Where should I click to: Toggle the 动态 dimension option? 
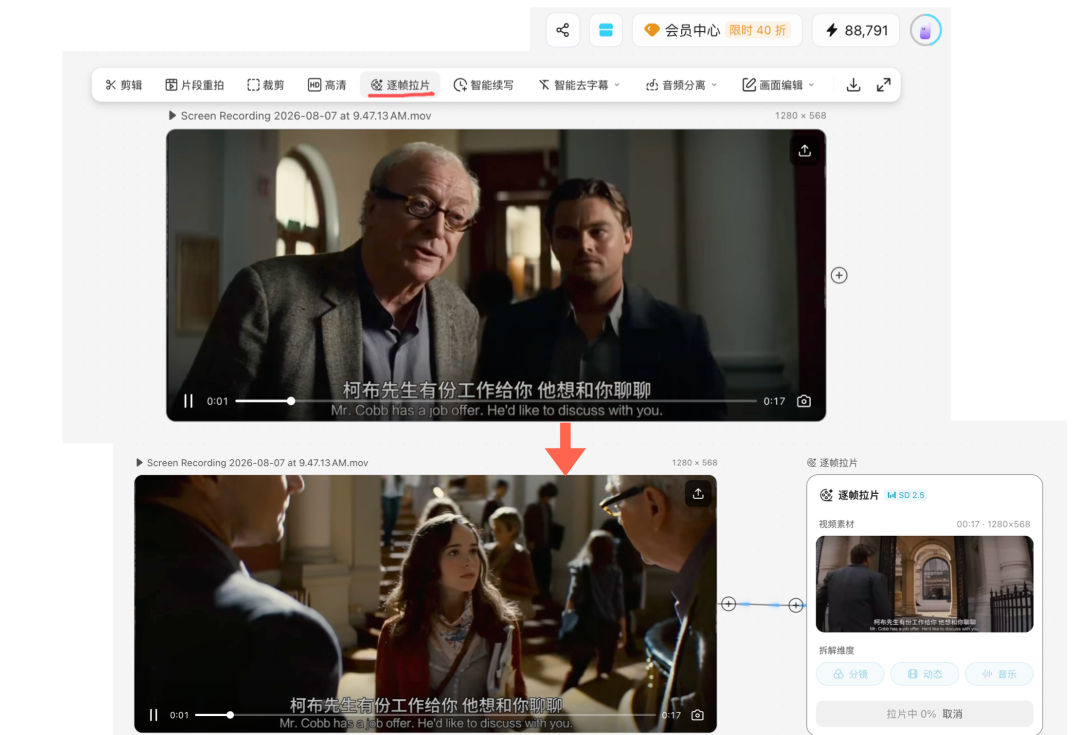click(924, 674)
